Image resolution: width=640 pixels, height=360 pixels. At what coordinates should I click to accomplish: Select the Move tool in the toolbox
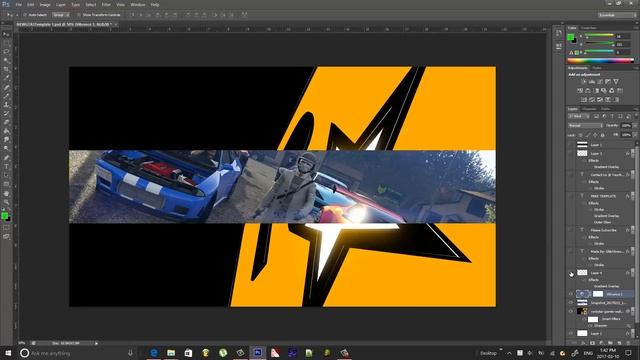coord(6,34)
